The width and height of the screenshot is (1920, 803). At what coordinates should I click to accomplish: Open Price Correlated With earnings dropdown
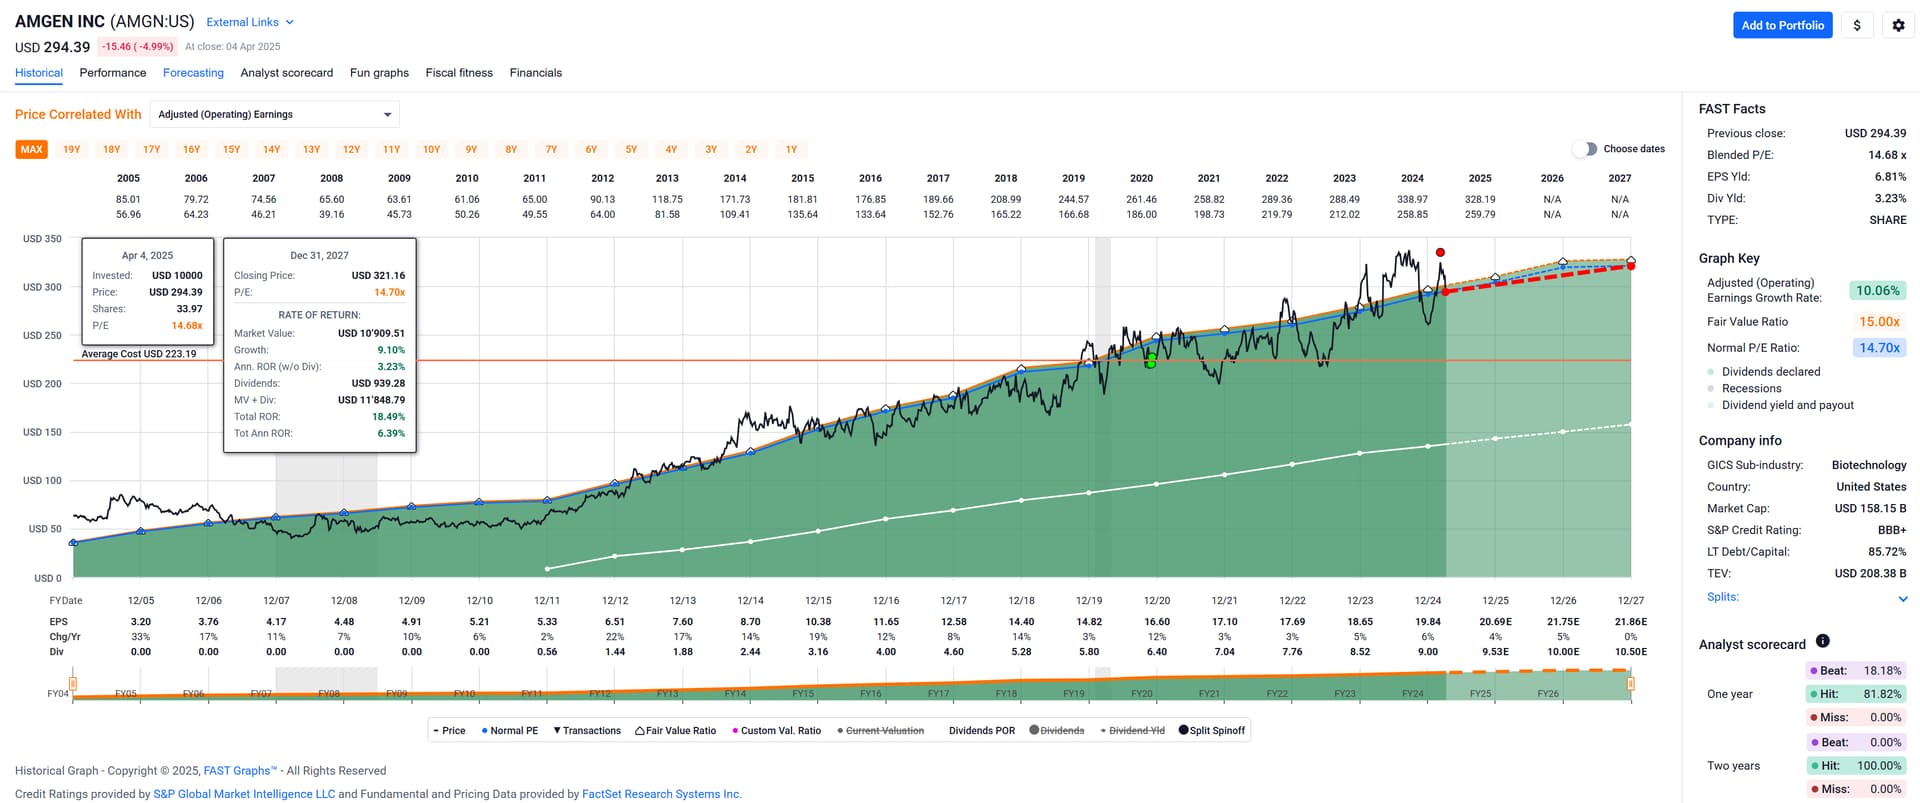(x=274, y=114)
